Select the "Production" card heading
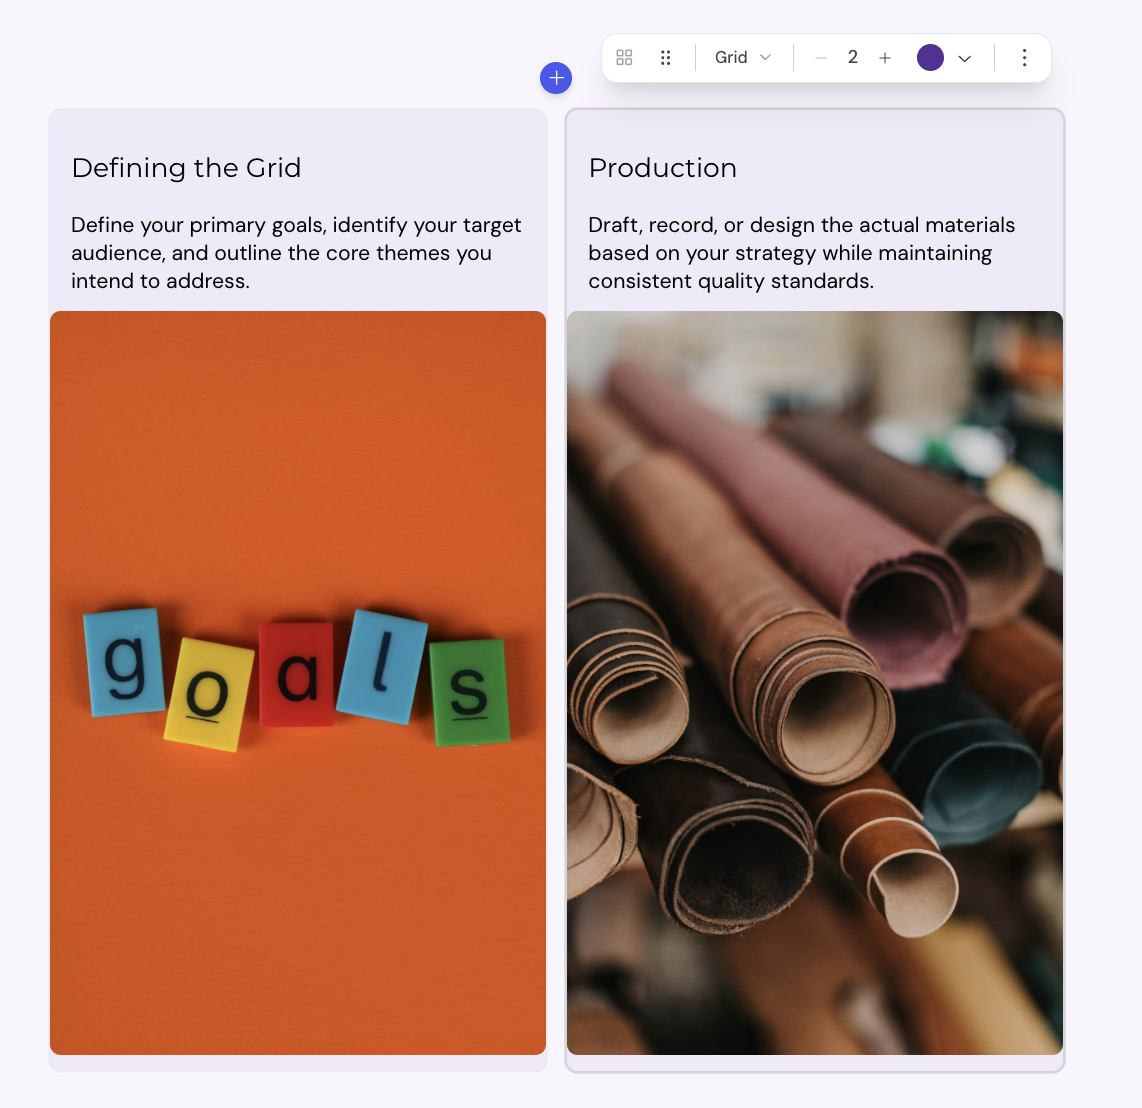This screenshot has width=1142, height=1108. [x=663, y=168]
